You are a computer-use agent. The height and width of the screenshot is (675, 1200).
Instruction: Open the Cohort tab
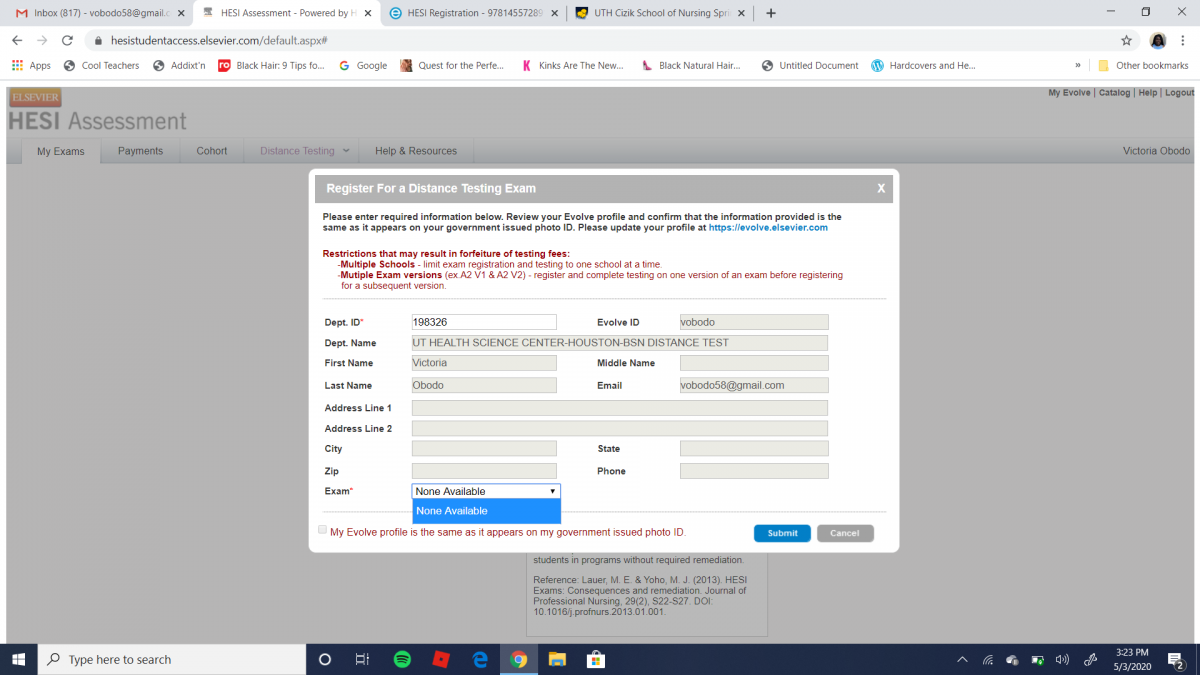click(x=211, y=151)
